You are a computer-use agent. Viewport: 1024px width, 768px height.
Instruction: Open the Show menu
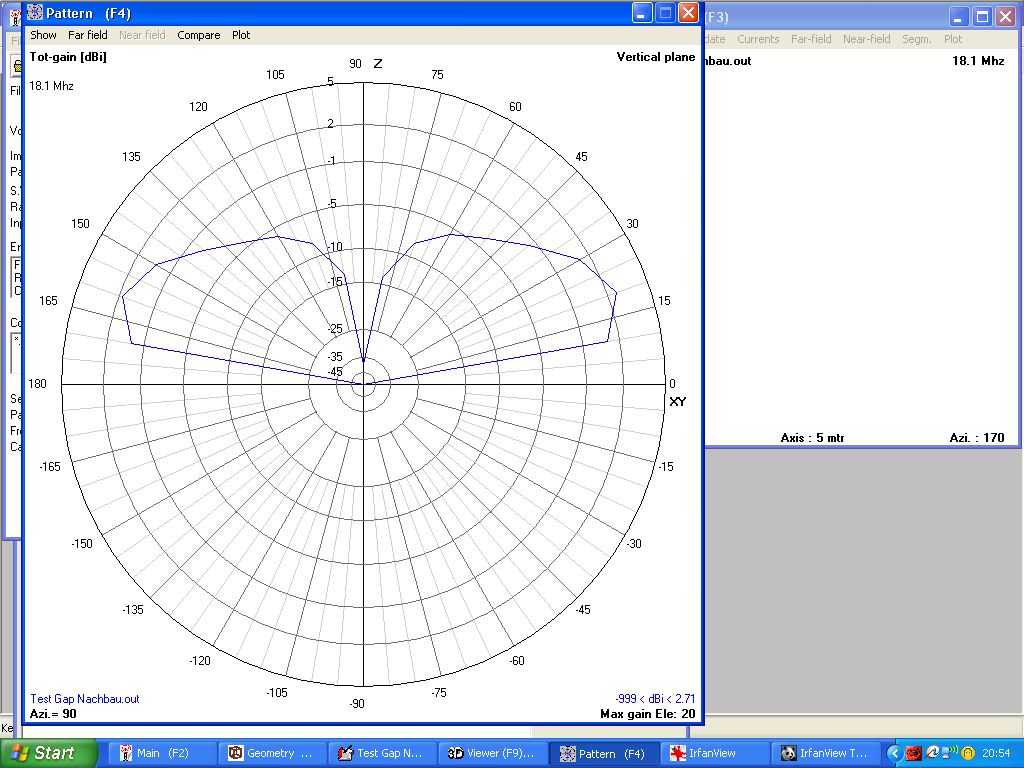coord(43,35)
